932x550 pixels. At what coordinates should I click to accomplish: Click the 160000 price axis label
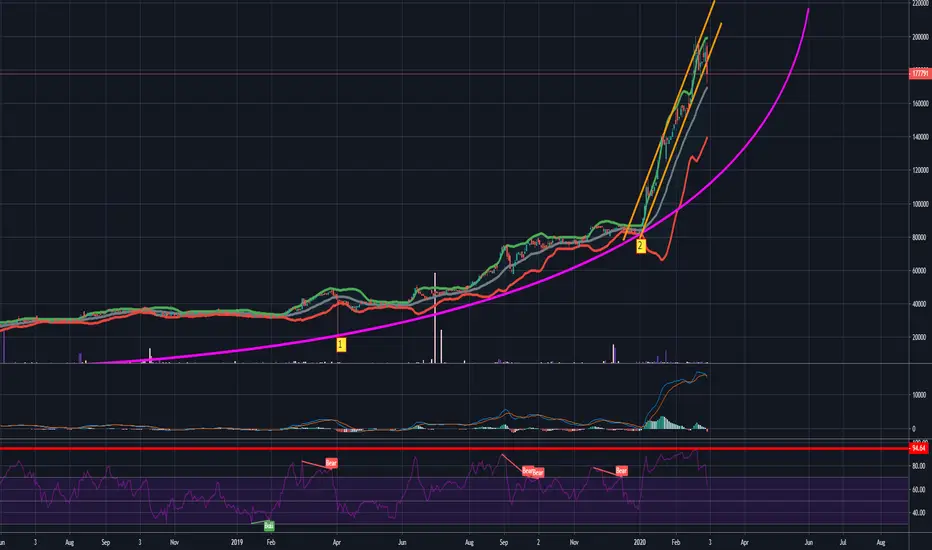pos(920,103)
